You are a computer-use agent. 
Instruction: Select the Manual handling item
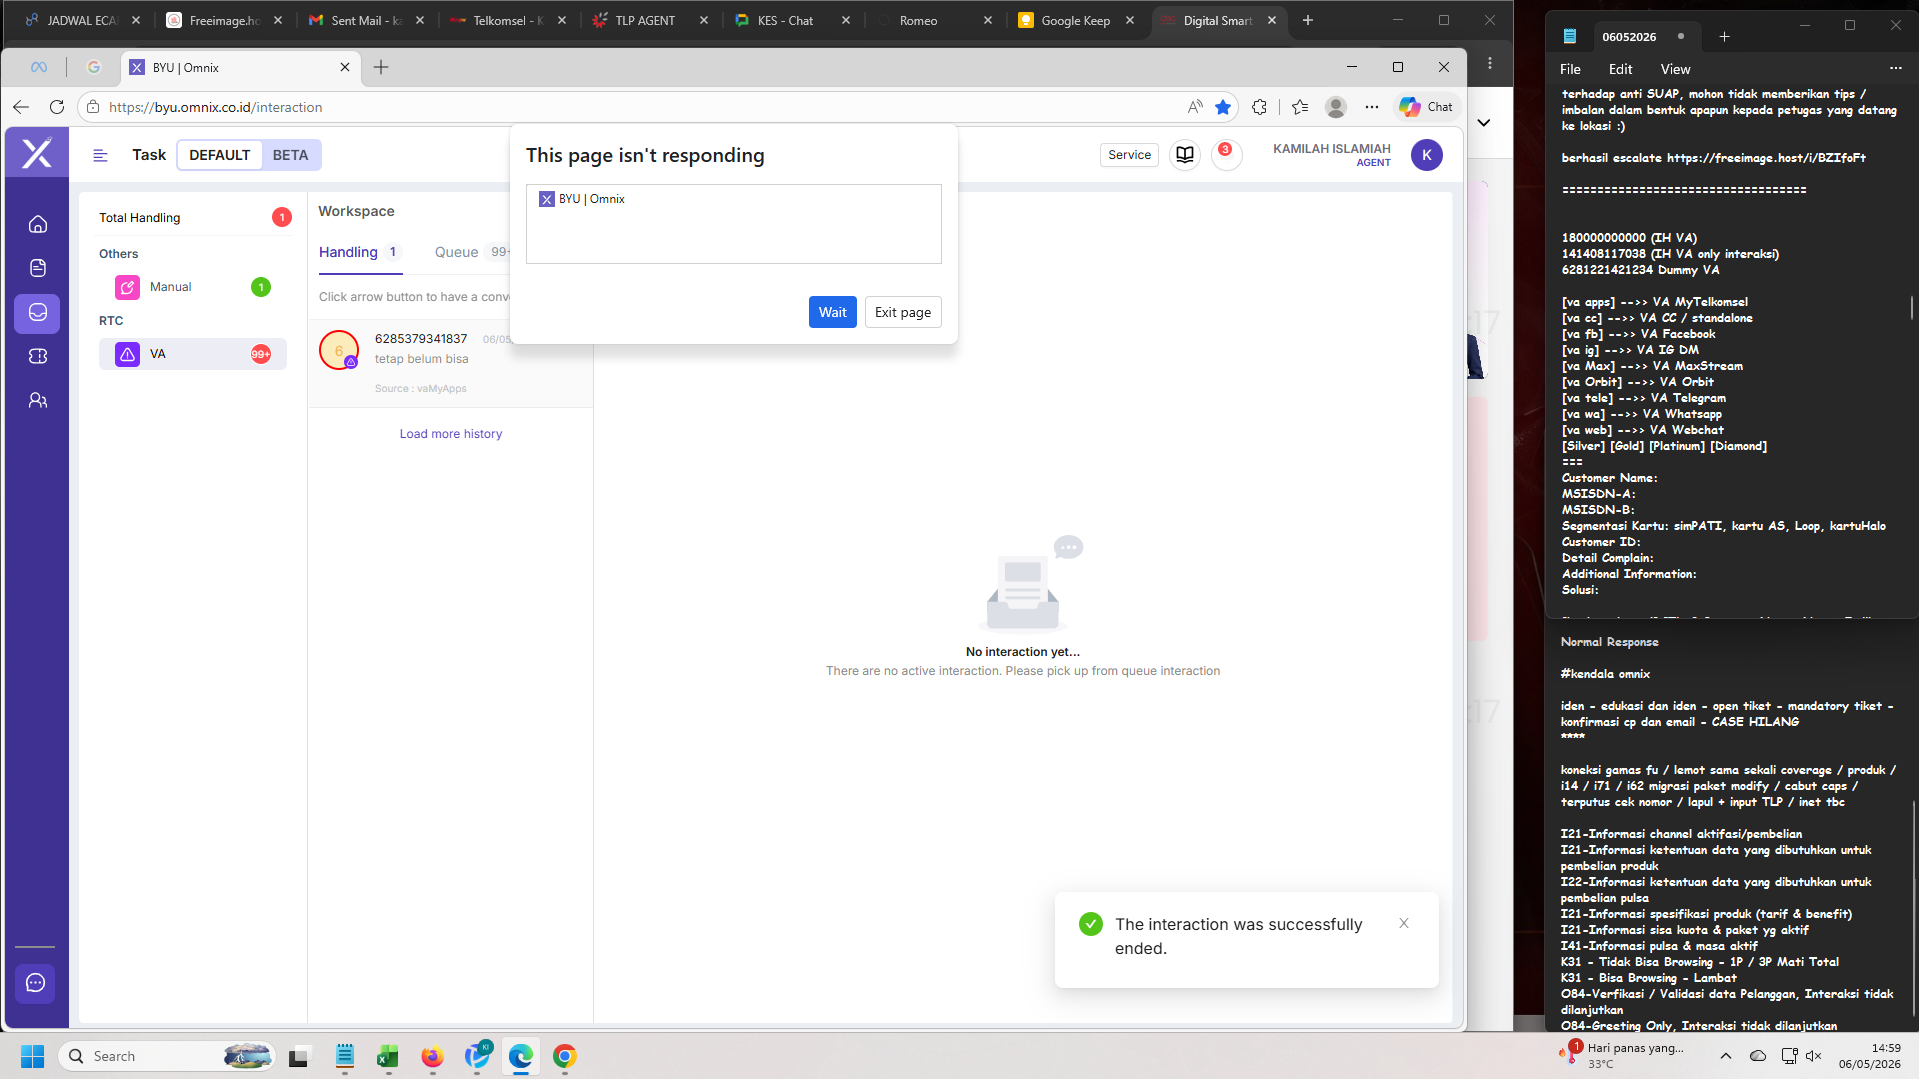tap(193, 287)
